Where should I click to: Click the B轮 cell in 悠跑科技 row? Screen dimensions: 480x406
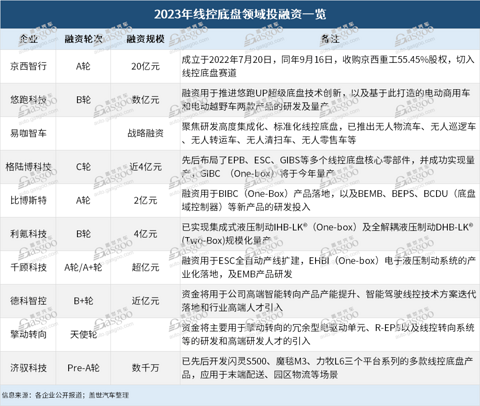click(83, 100)
